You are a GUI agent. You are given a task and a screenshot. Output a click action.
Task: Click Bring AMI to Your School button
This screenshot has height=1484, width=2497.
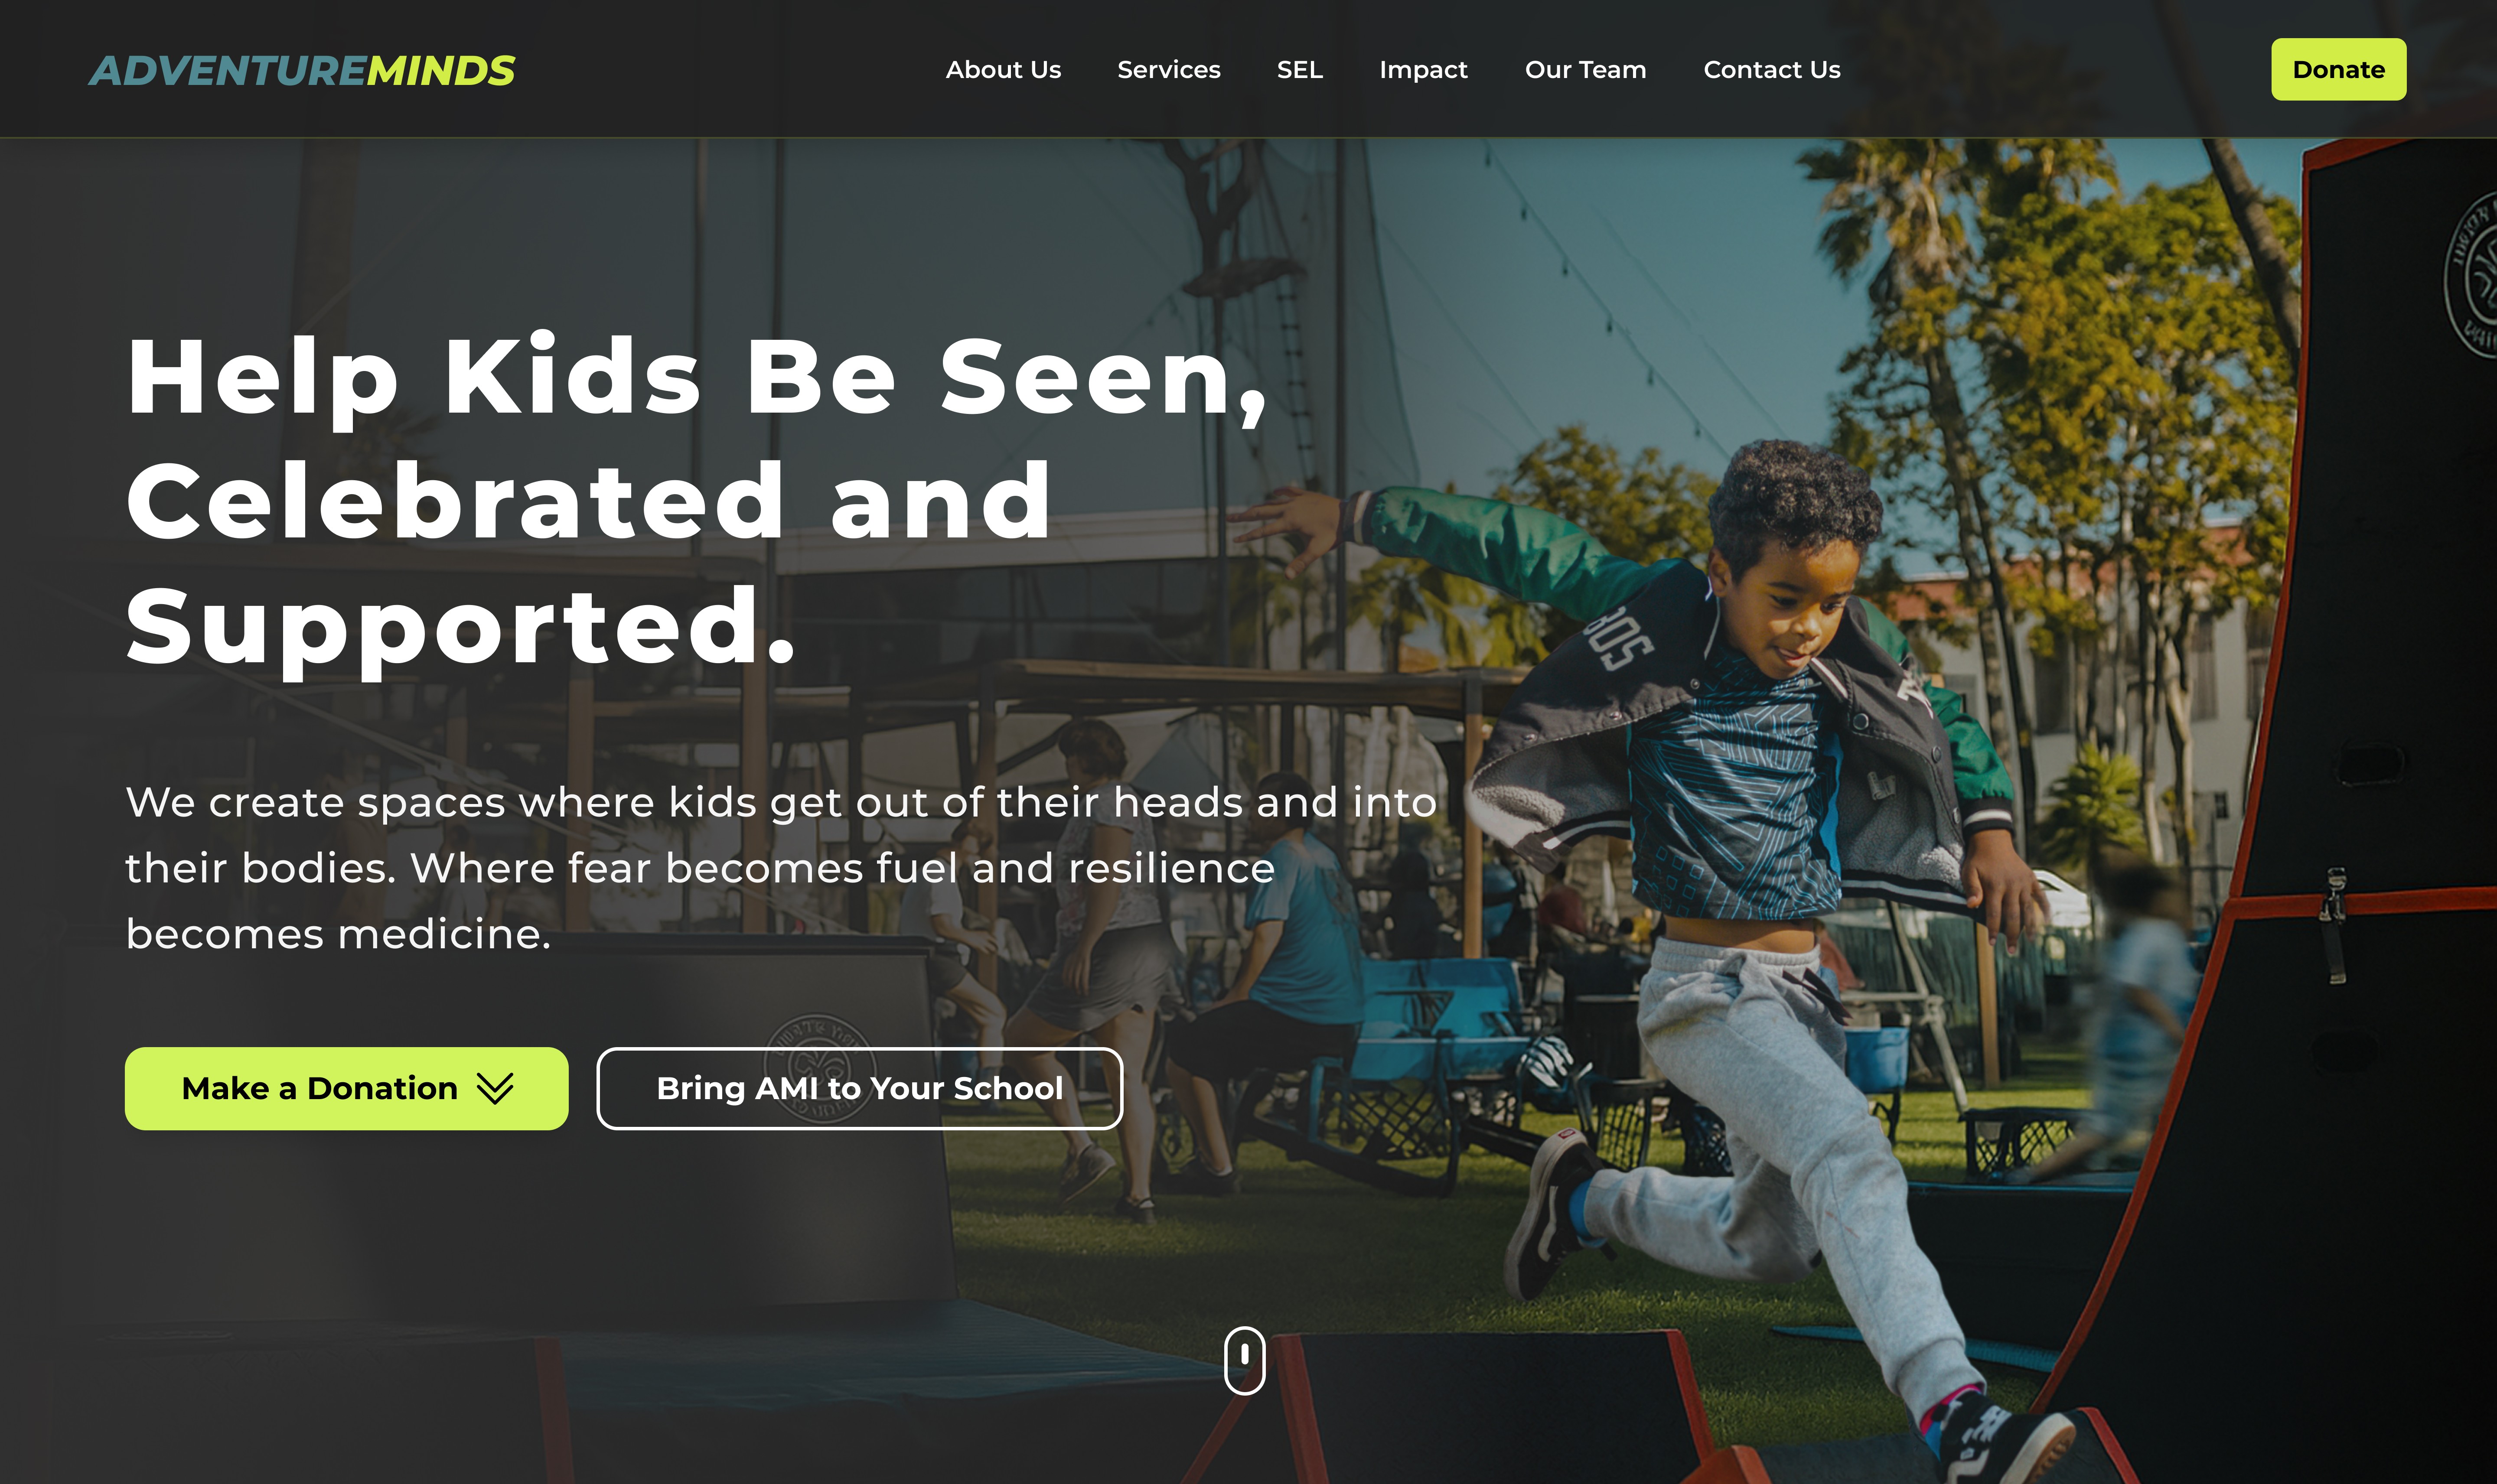coord(859,1088)
